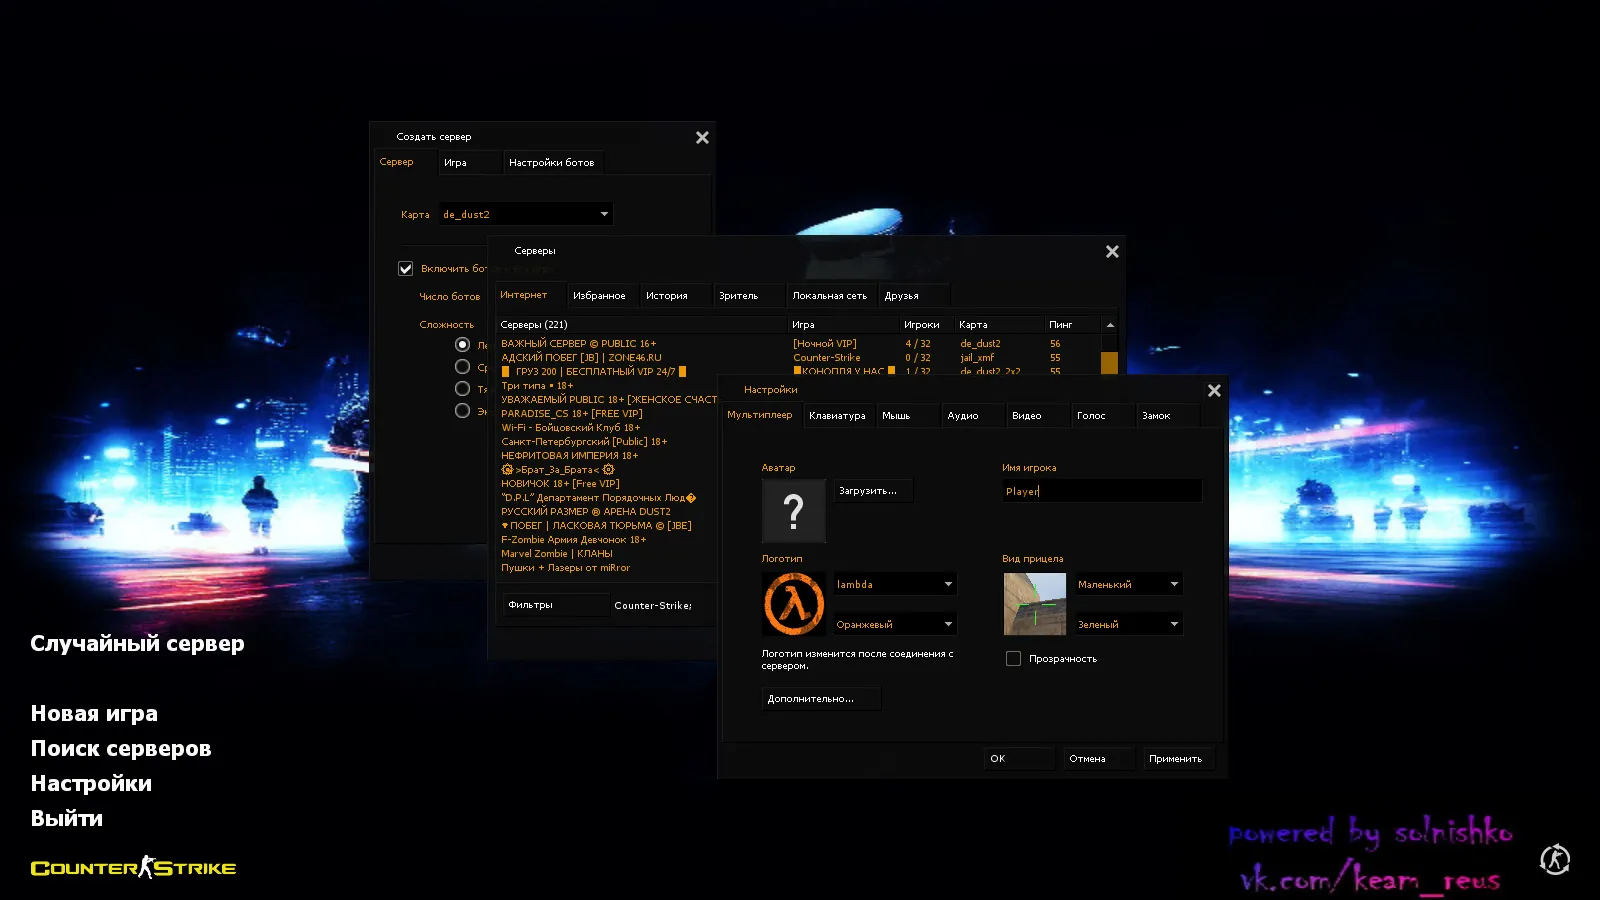
Task: Switch to the Настройки ботов tab
Action: (553, 162)
